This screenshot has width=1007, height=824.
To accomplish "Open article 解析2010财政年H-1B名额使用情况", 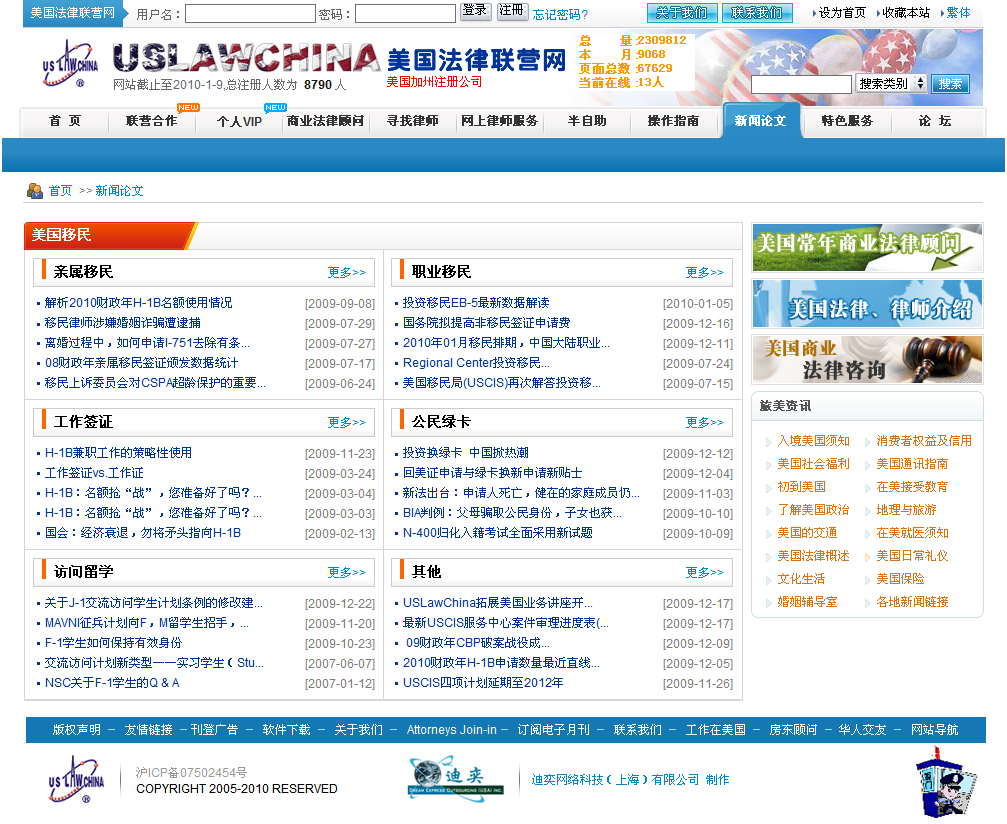I will point(139,302).
